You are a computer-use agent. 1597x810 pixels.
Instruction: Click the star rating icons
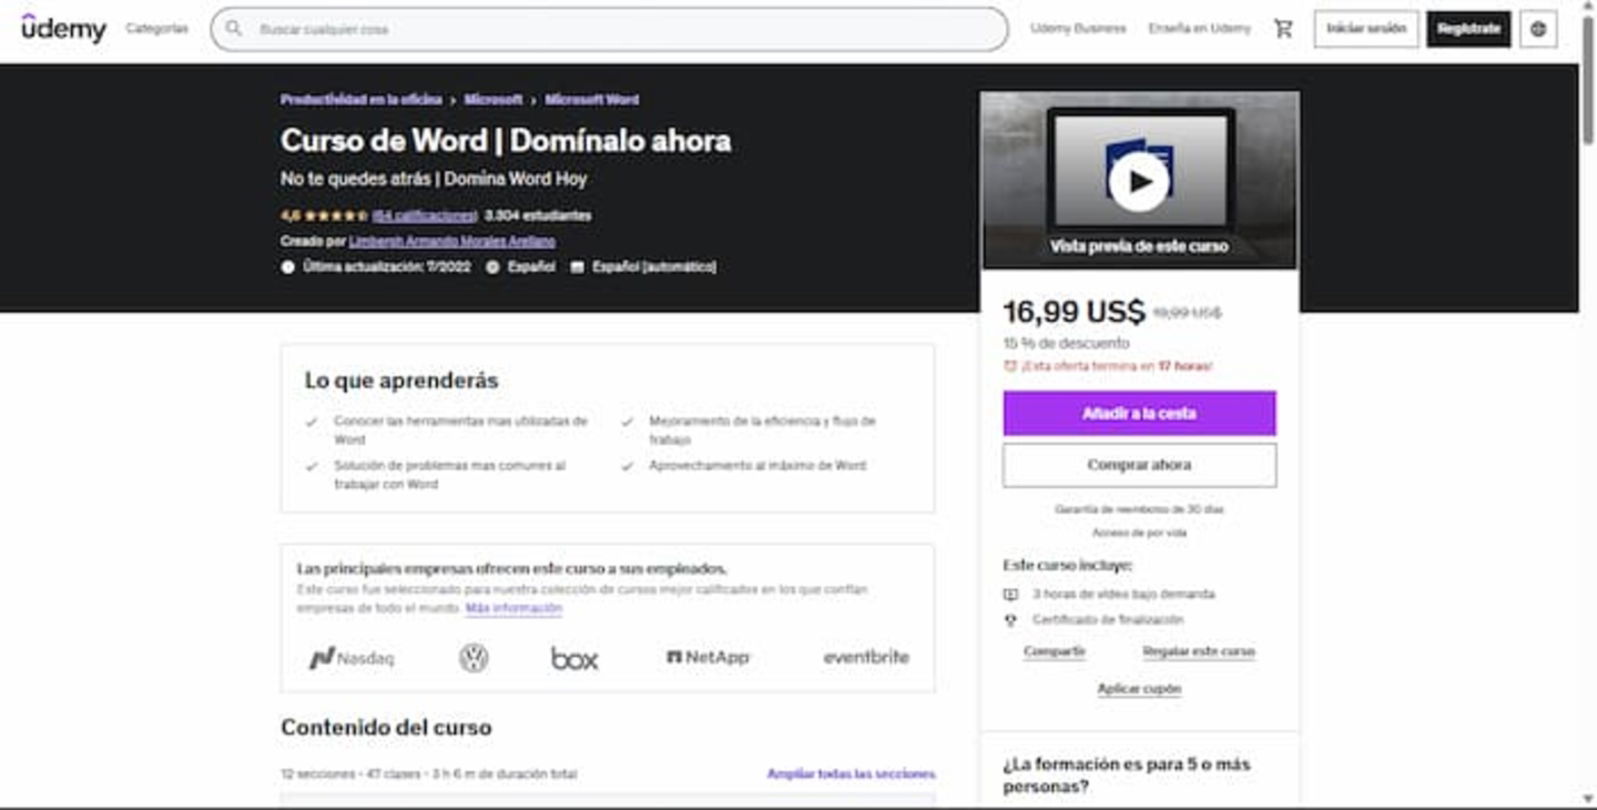[x=336, y=216]
